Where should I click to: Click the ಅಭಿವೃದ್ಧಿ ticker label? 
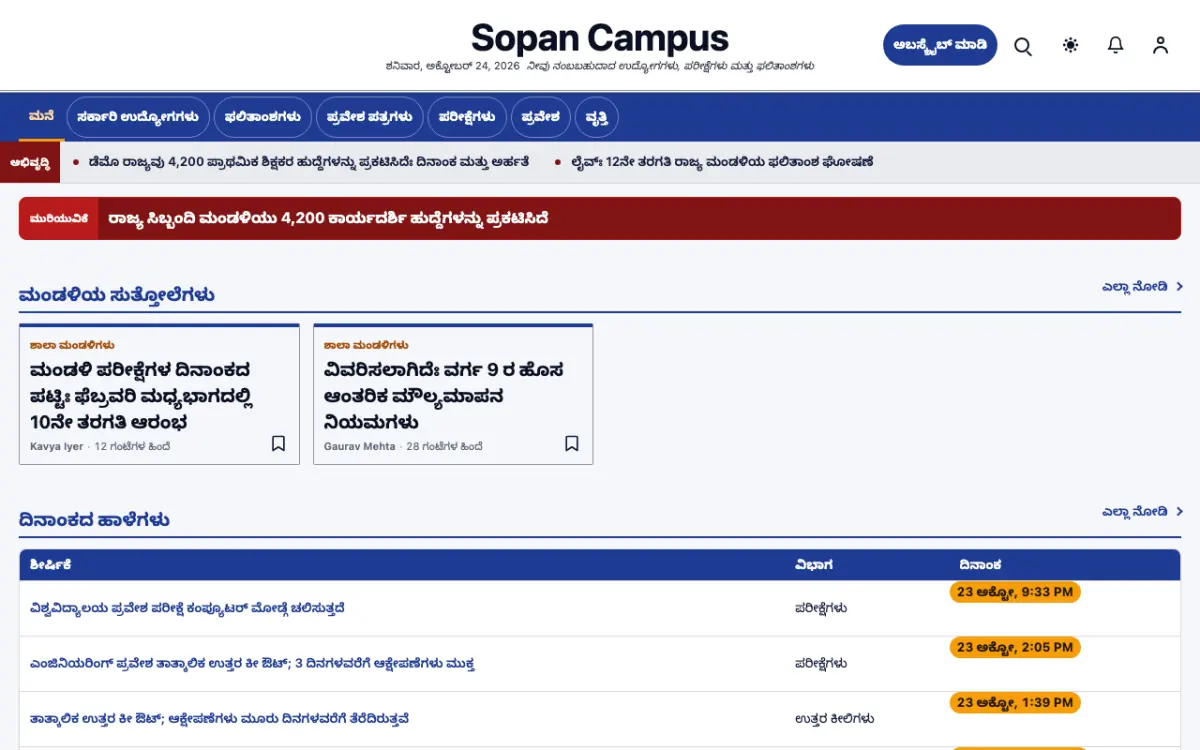[x=30, y=162]
